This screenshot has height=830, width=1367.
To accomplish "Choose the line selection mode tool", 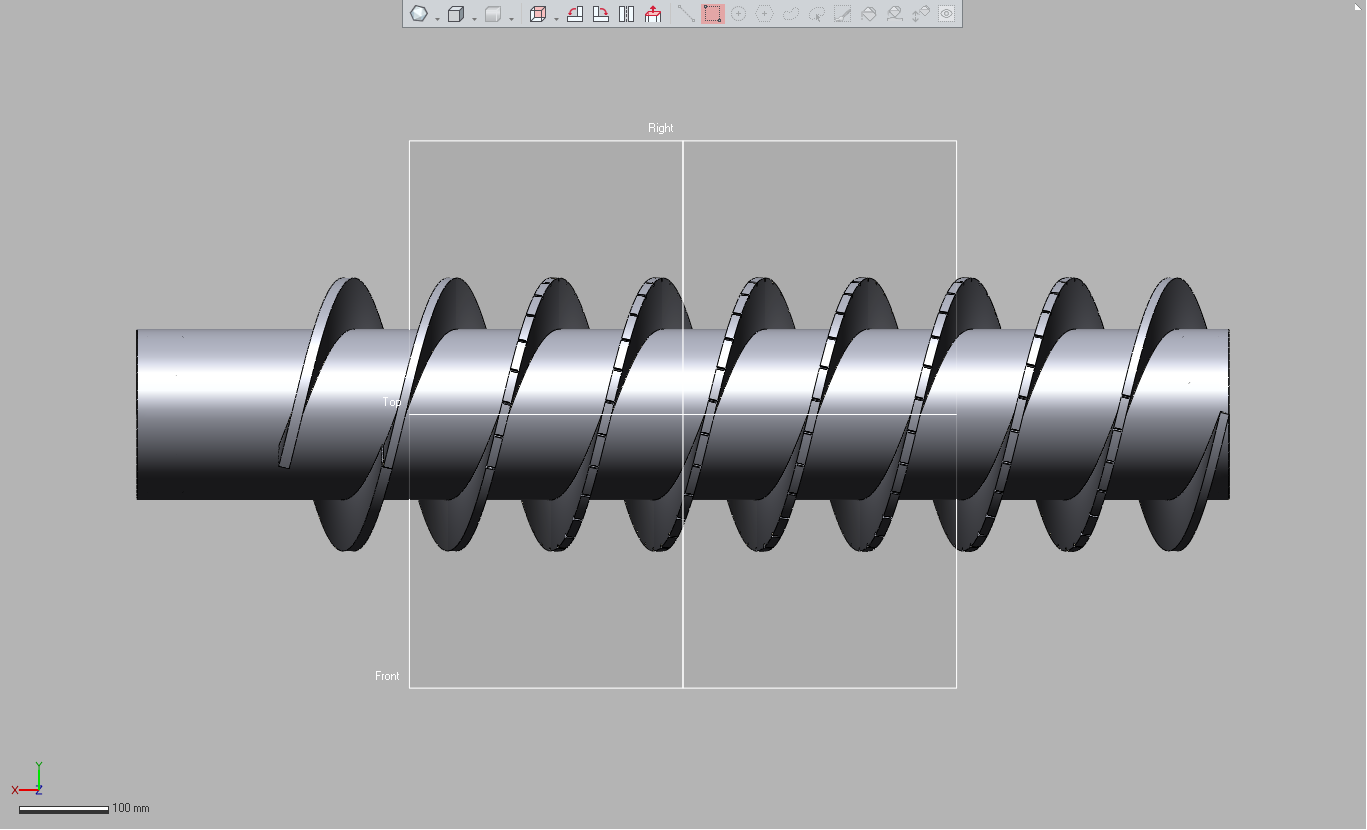I will coord(686,14).
